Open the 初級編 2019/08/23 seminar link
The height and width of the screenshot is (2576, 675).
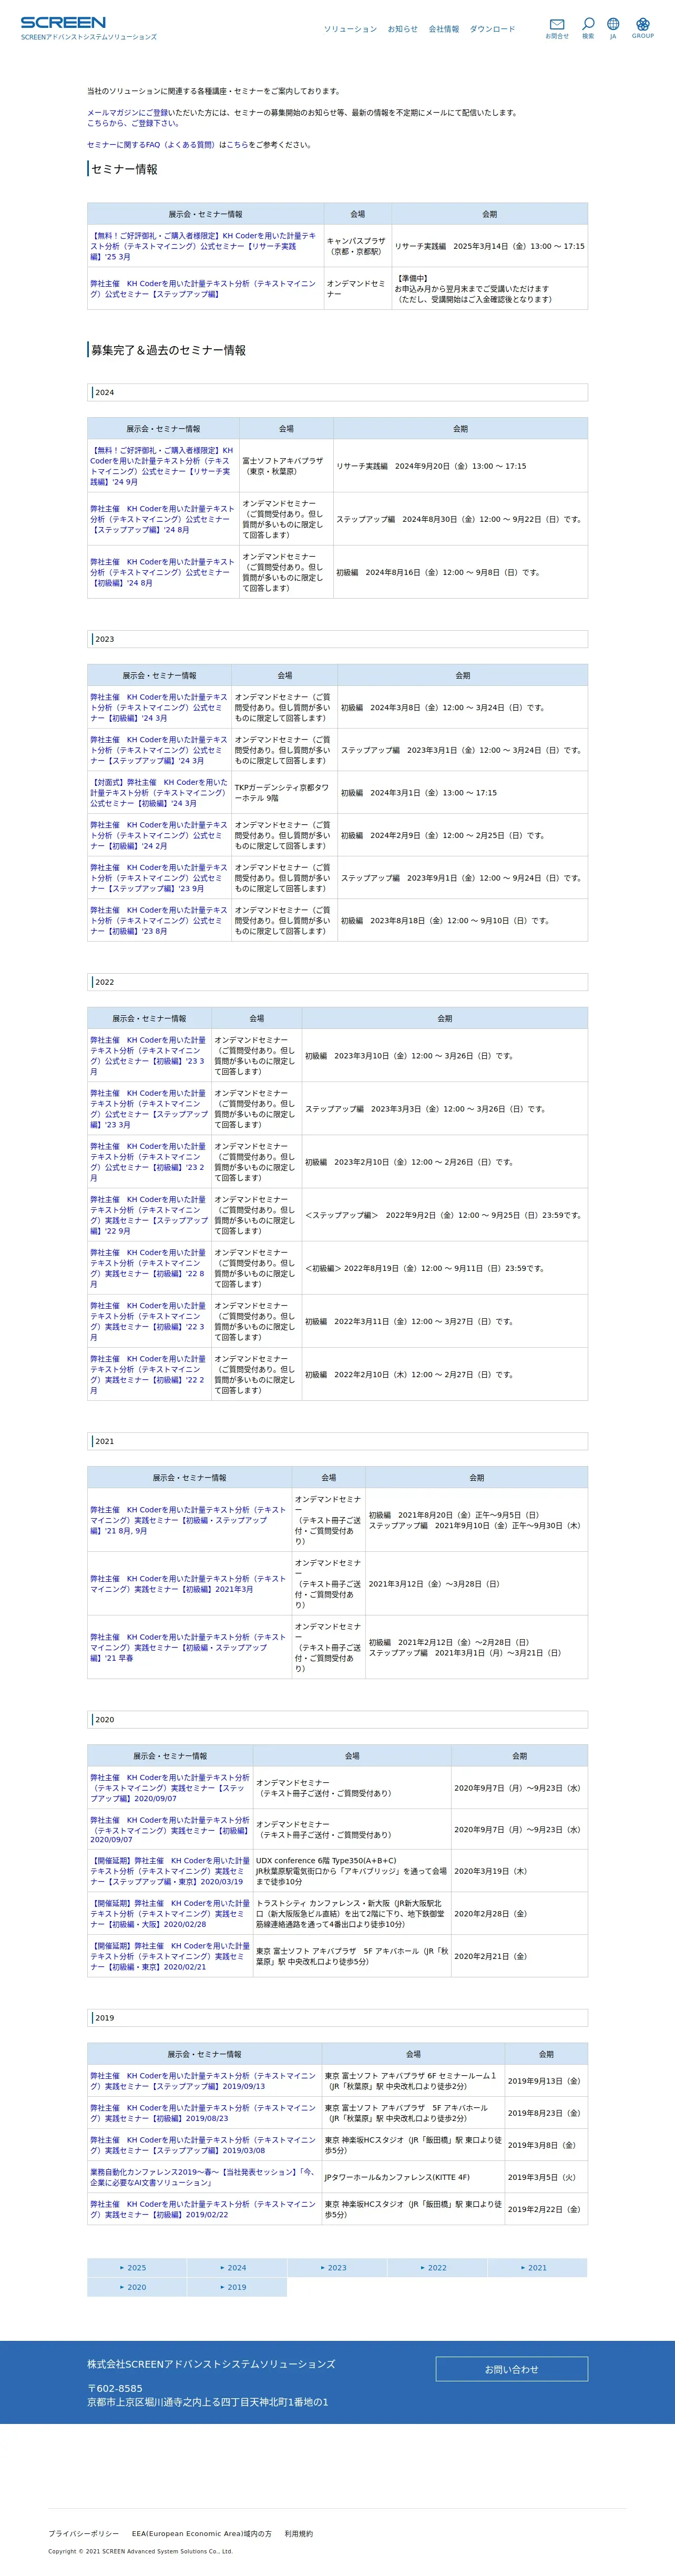203,2113
